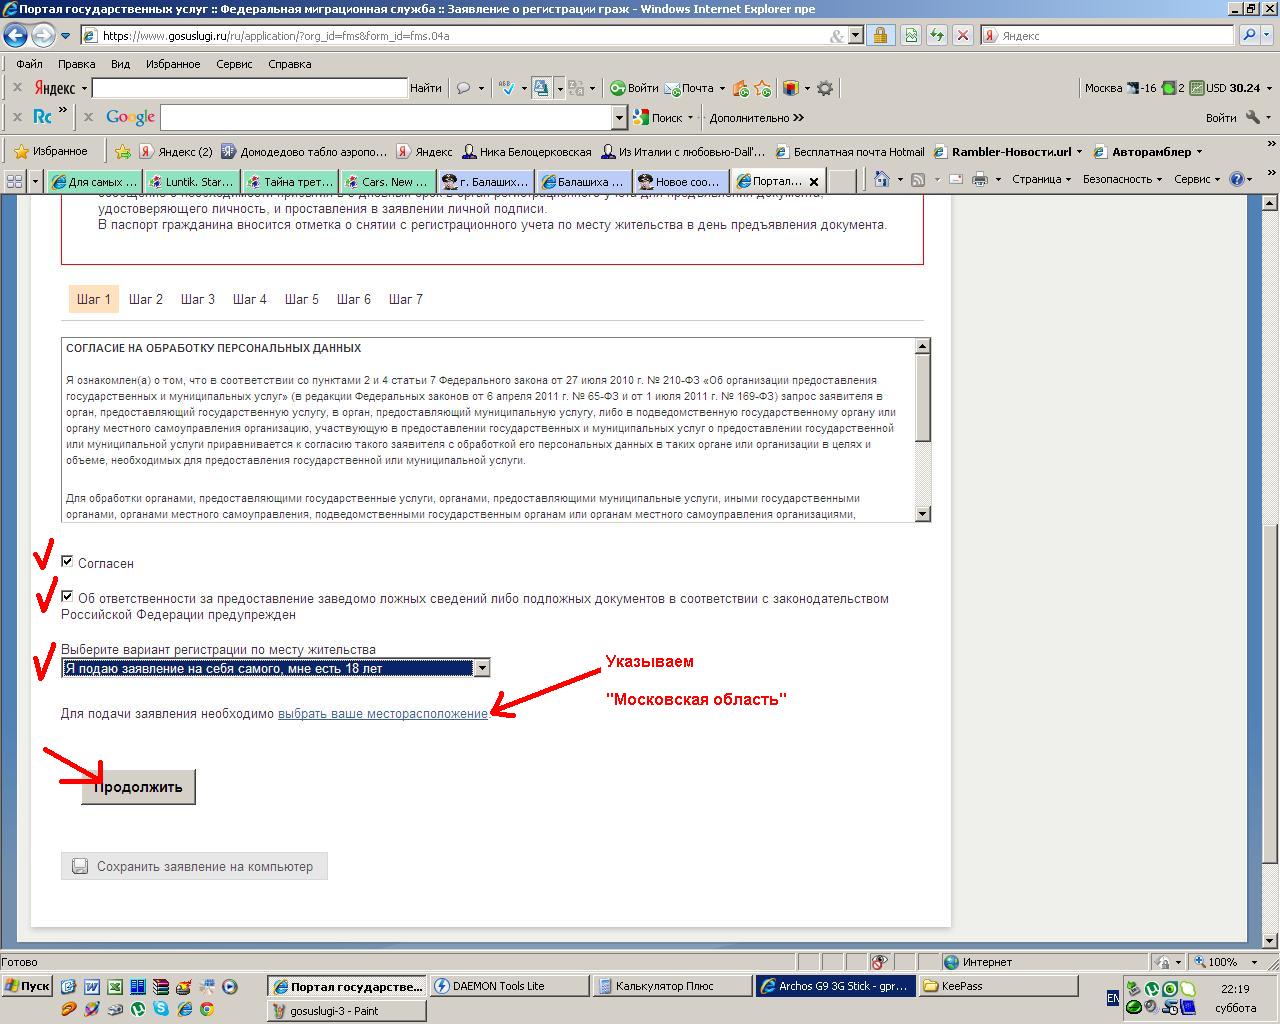This screenshot has width=1280, height=1024.
Task: Click the Stop loading red X icon
Action: coord(962,36)
